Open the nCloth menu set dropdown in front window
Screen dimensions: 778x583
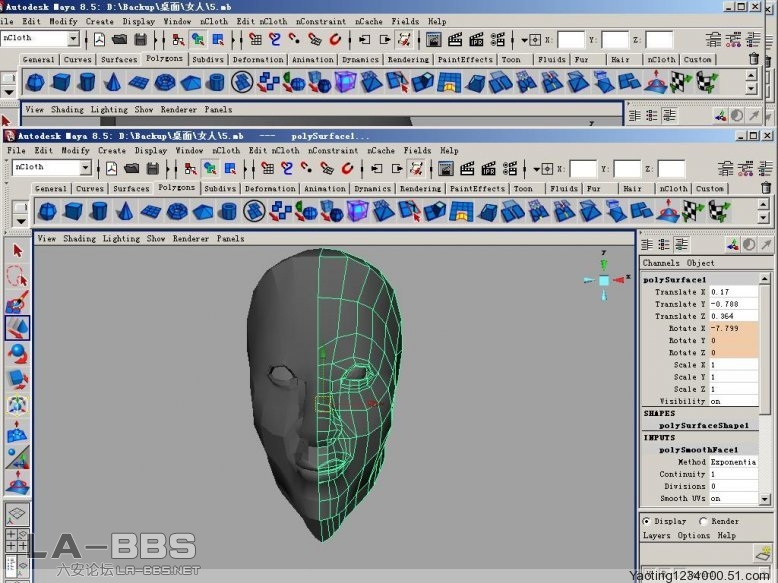[85, 168]
